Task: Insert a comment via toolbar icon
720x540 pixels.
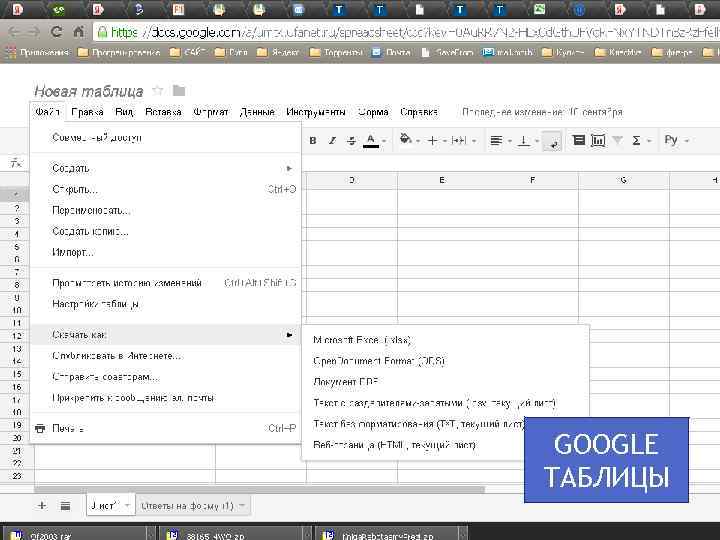Action: [x=579, y=140]
